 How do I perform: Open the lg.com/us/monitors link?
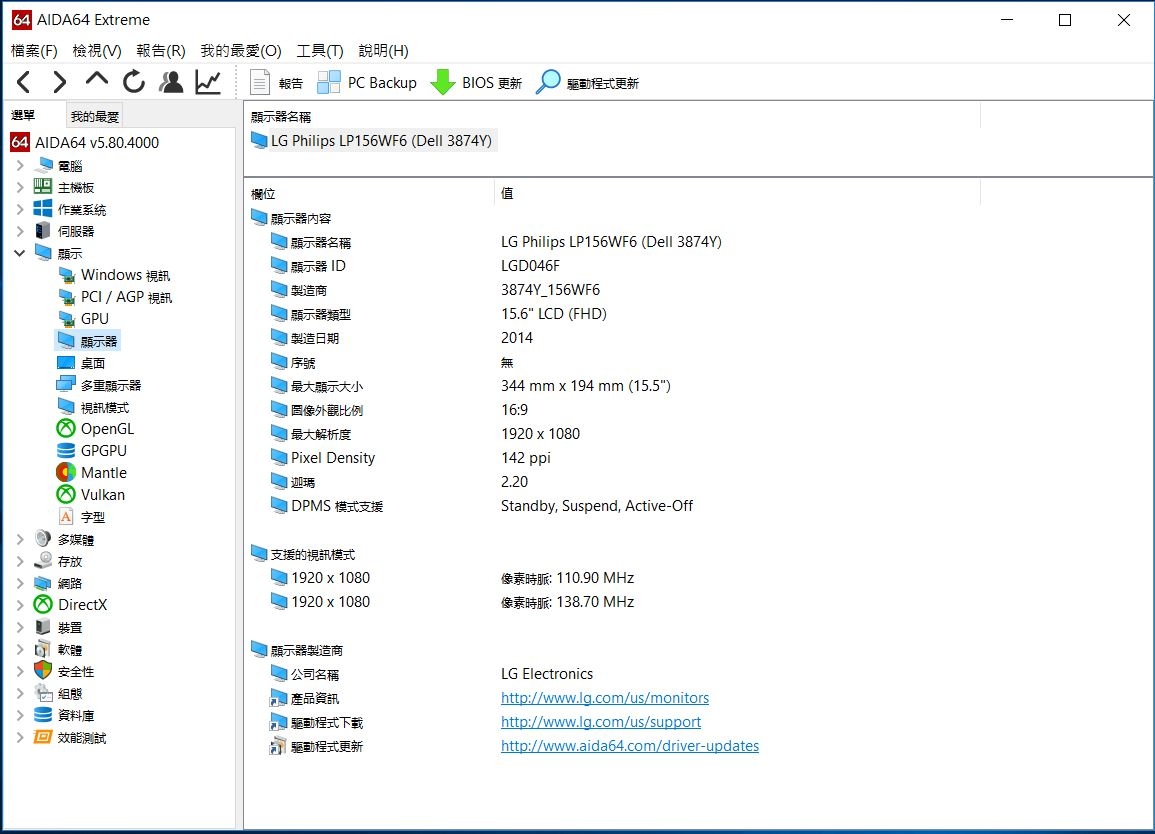(605, 698)
